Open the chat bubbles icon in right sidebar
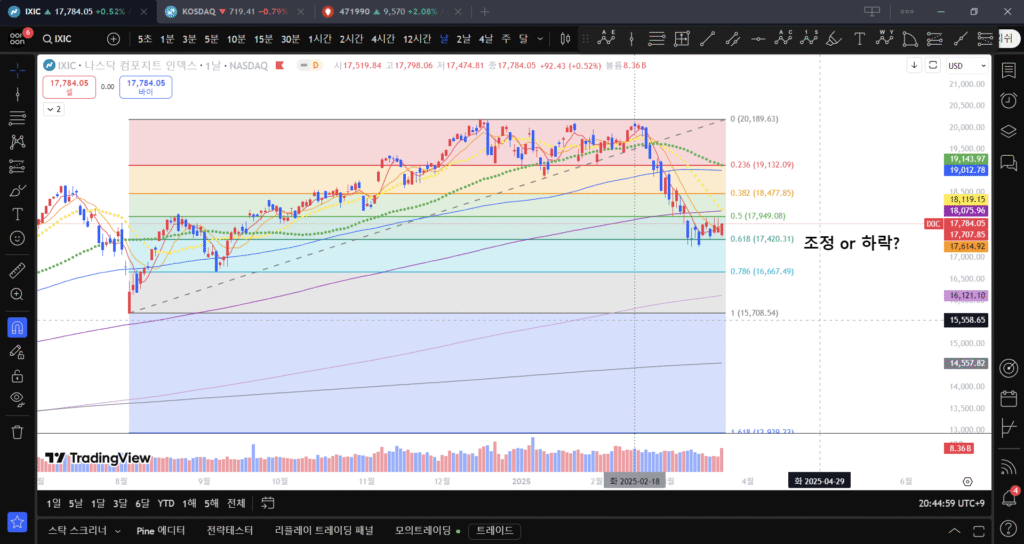 click(1008, 162)
